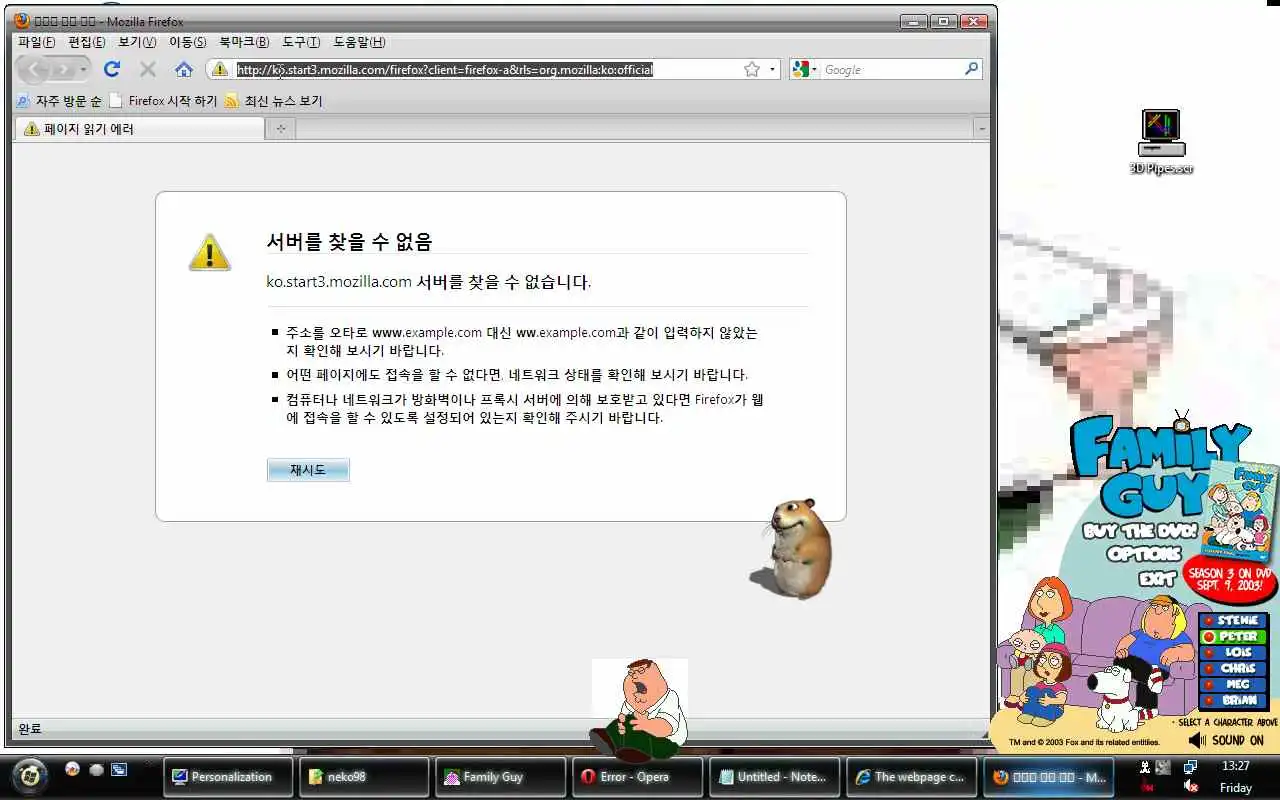Bookmark this page with the star icon

pos(752,69)
